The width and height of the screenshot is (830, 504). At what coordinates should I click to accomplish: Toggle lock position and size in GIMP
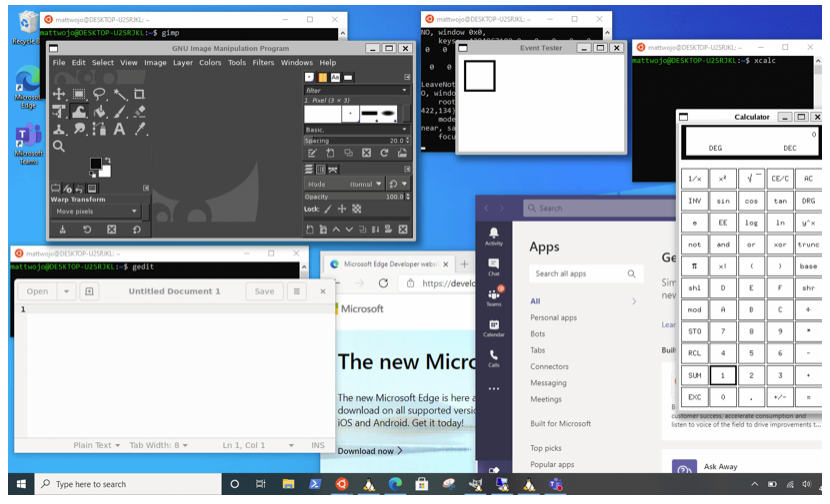tap(342, 209)
